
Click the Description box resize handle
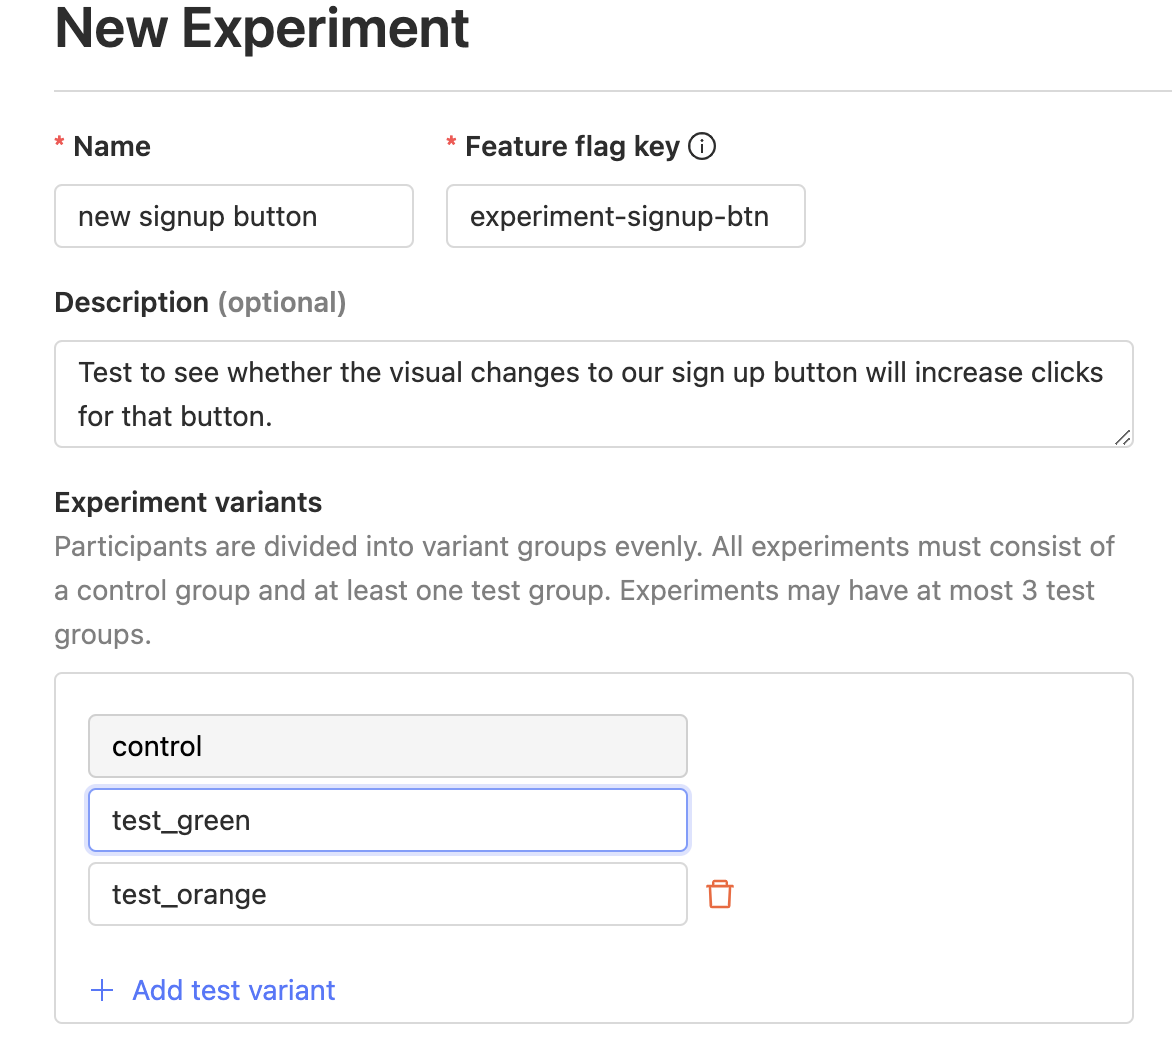coord(1122,437)
